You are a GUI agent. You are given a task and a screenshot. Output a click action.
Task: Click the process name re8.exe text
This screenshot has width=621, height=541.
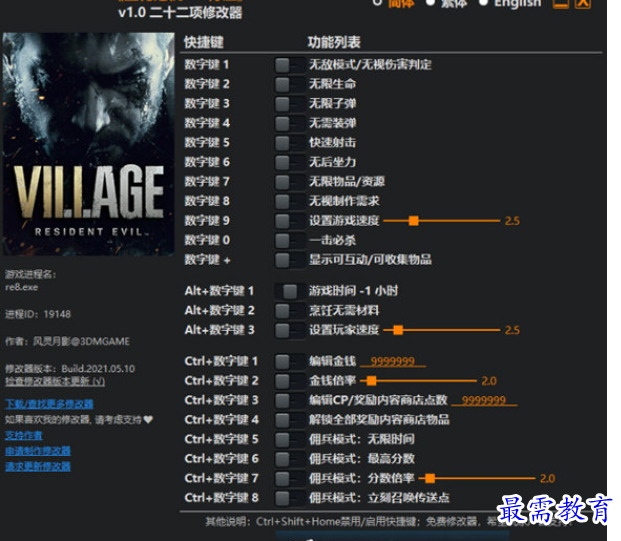(21, 287)
